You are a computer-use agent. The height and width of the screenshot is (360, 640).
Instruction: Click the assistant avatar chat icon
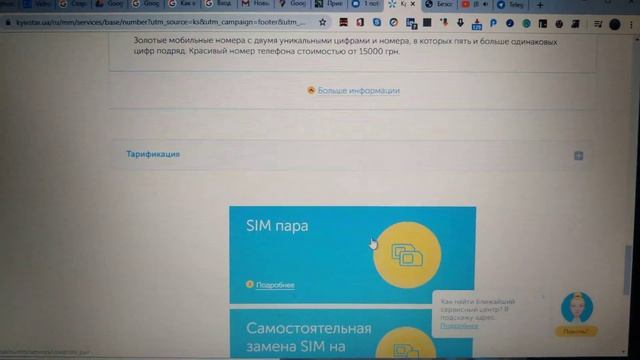[x=577, y=308]
